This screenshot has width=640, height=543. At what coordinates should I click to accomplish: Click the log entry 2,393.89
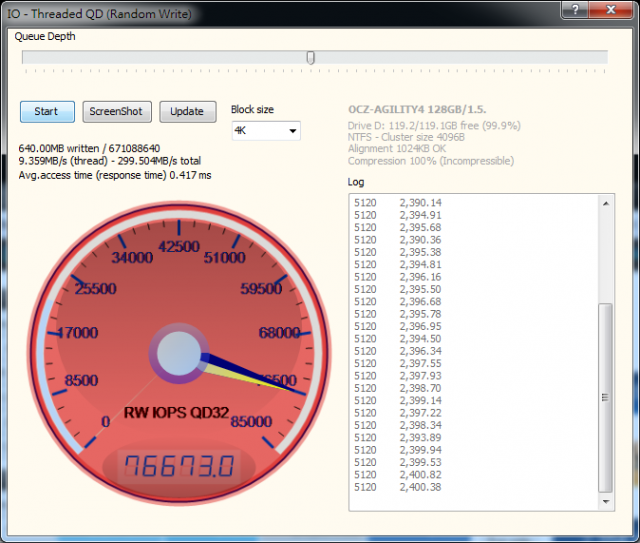(x=420, y=438)
